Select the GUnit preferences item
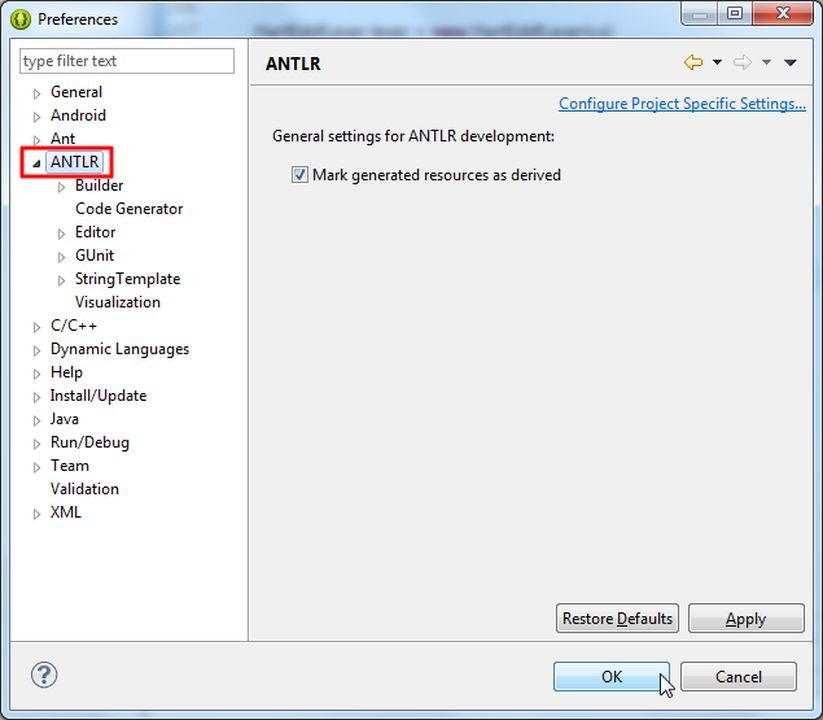The image size is (823, 720). 94,255
